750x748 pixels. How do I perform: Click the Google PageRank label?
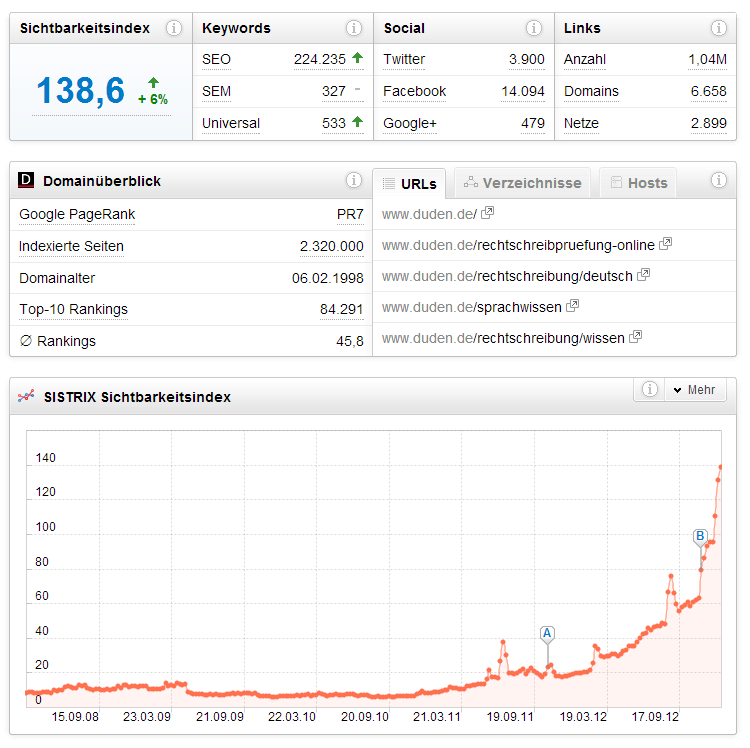click(77, 215)
